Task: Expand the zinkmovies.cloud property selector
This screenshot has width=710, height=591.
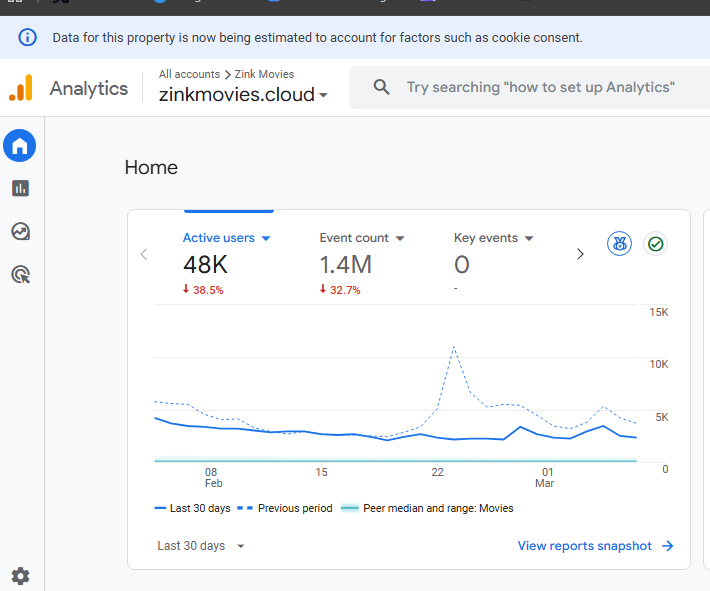Action: click(x=243, y=95)
